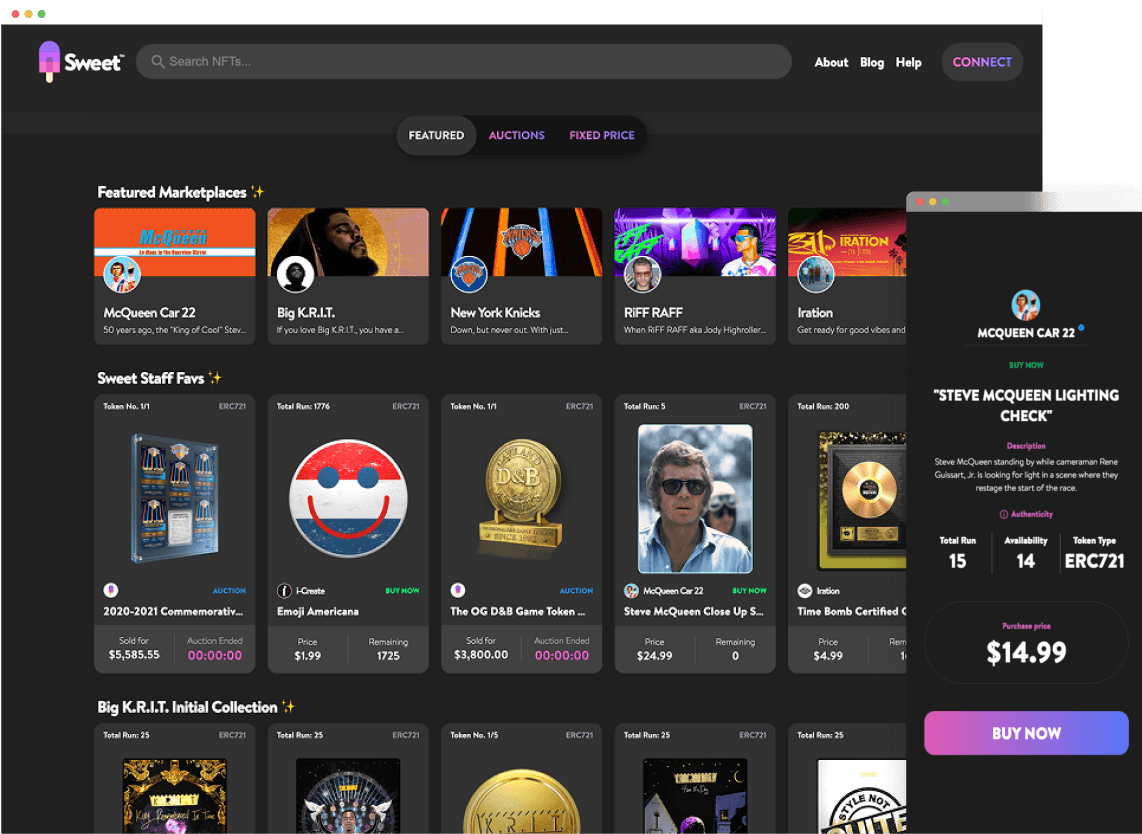Click the "Time Bomb Certified" title
The width and height of the screenshot is (1142, 834).
pyautogui.click(x=851, y=611)
